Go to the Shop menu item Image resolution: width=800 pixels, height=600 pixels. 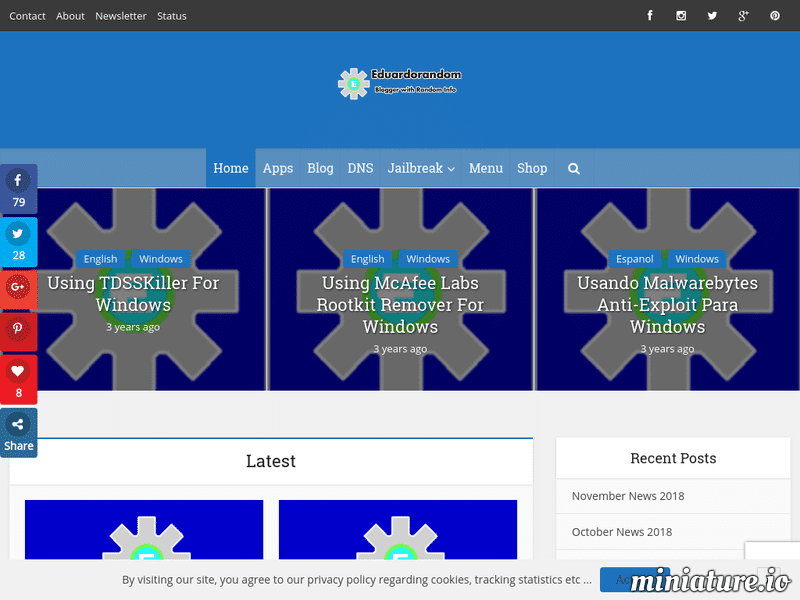[532, 168]
